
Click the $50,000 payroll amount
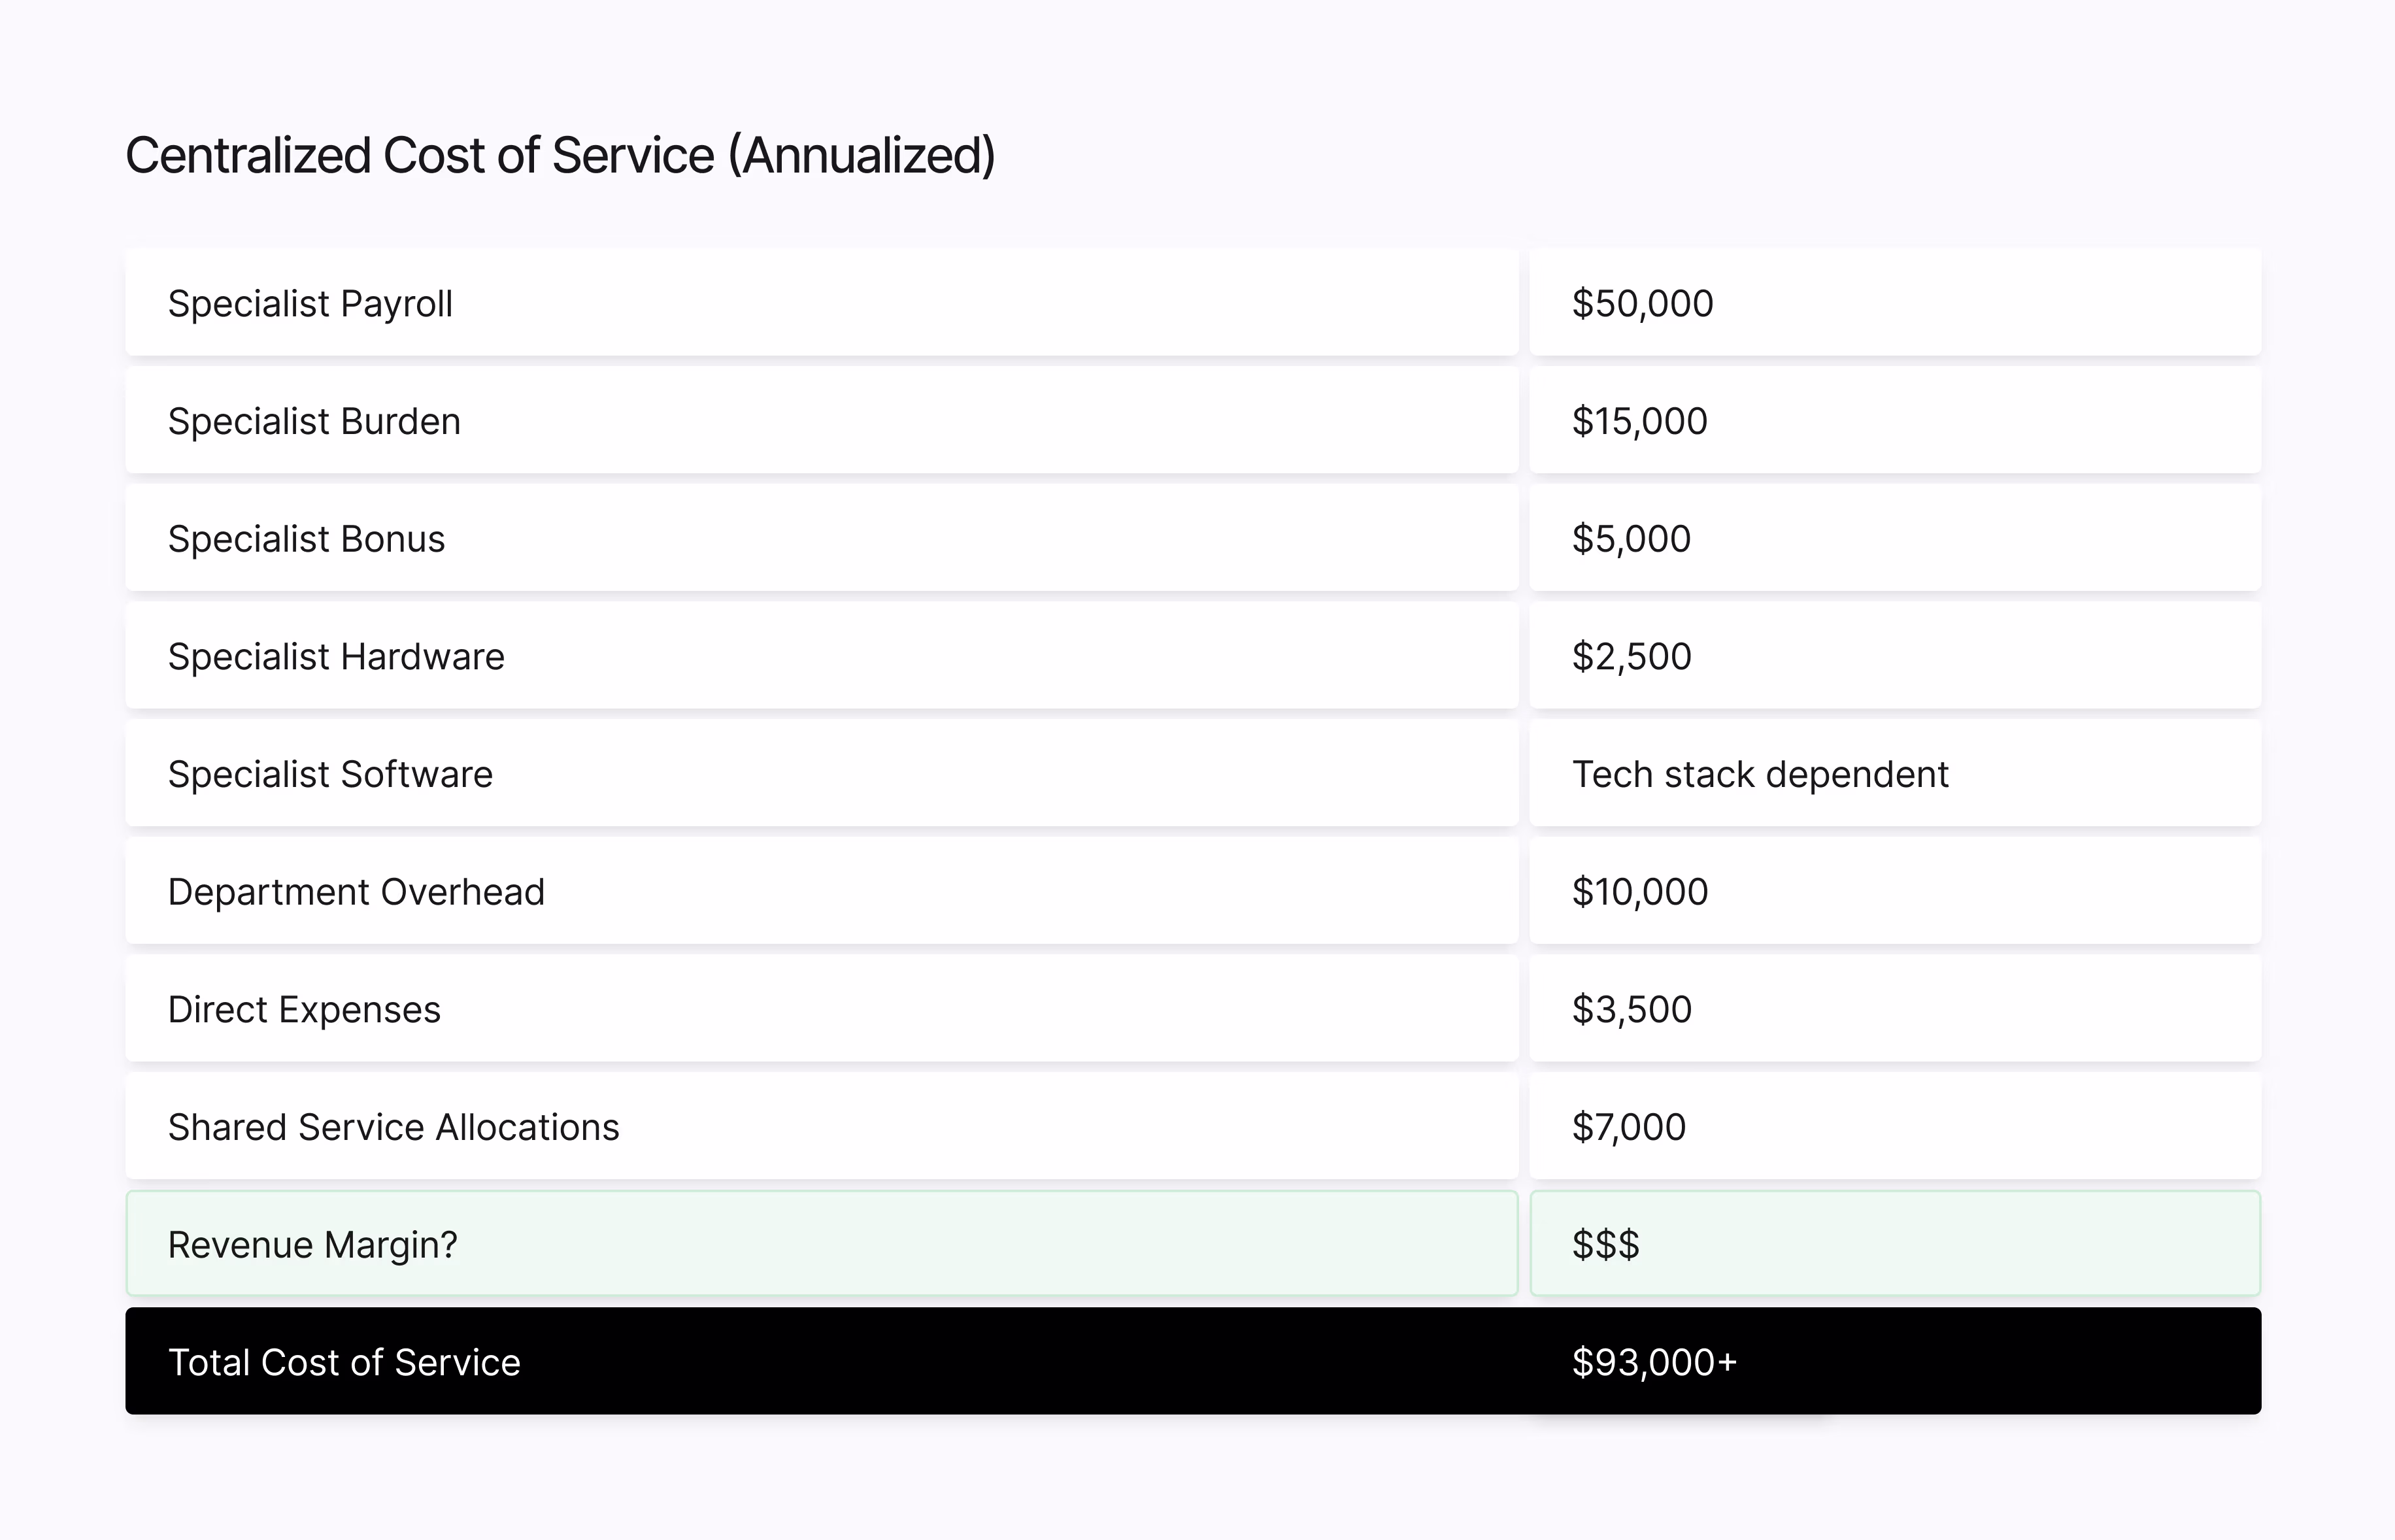[1642, 303]
